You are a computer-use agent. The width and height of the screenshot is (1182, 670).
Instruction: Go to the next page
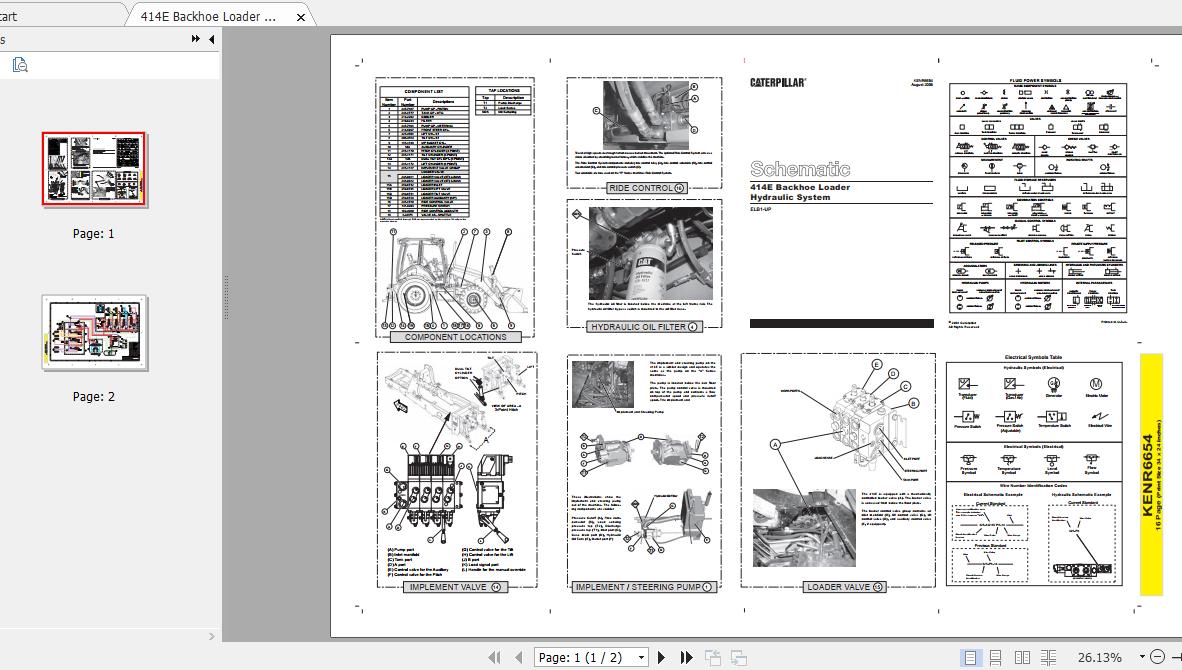(x=662, y=657)
